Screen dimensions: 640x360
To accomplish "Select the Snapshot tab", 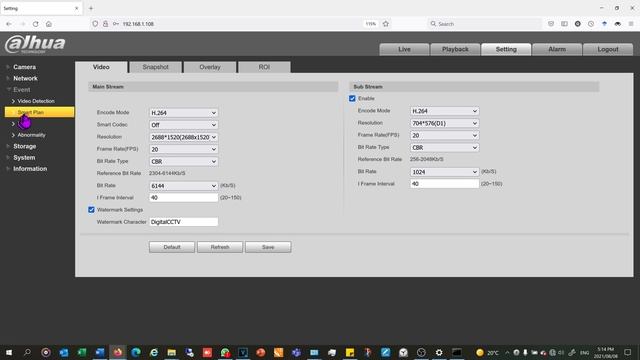I will tap(155, 67).
